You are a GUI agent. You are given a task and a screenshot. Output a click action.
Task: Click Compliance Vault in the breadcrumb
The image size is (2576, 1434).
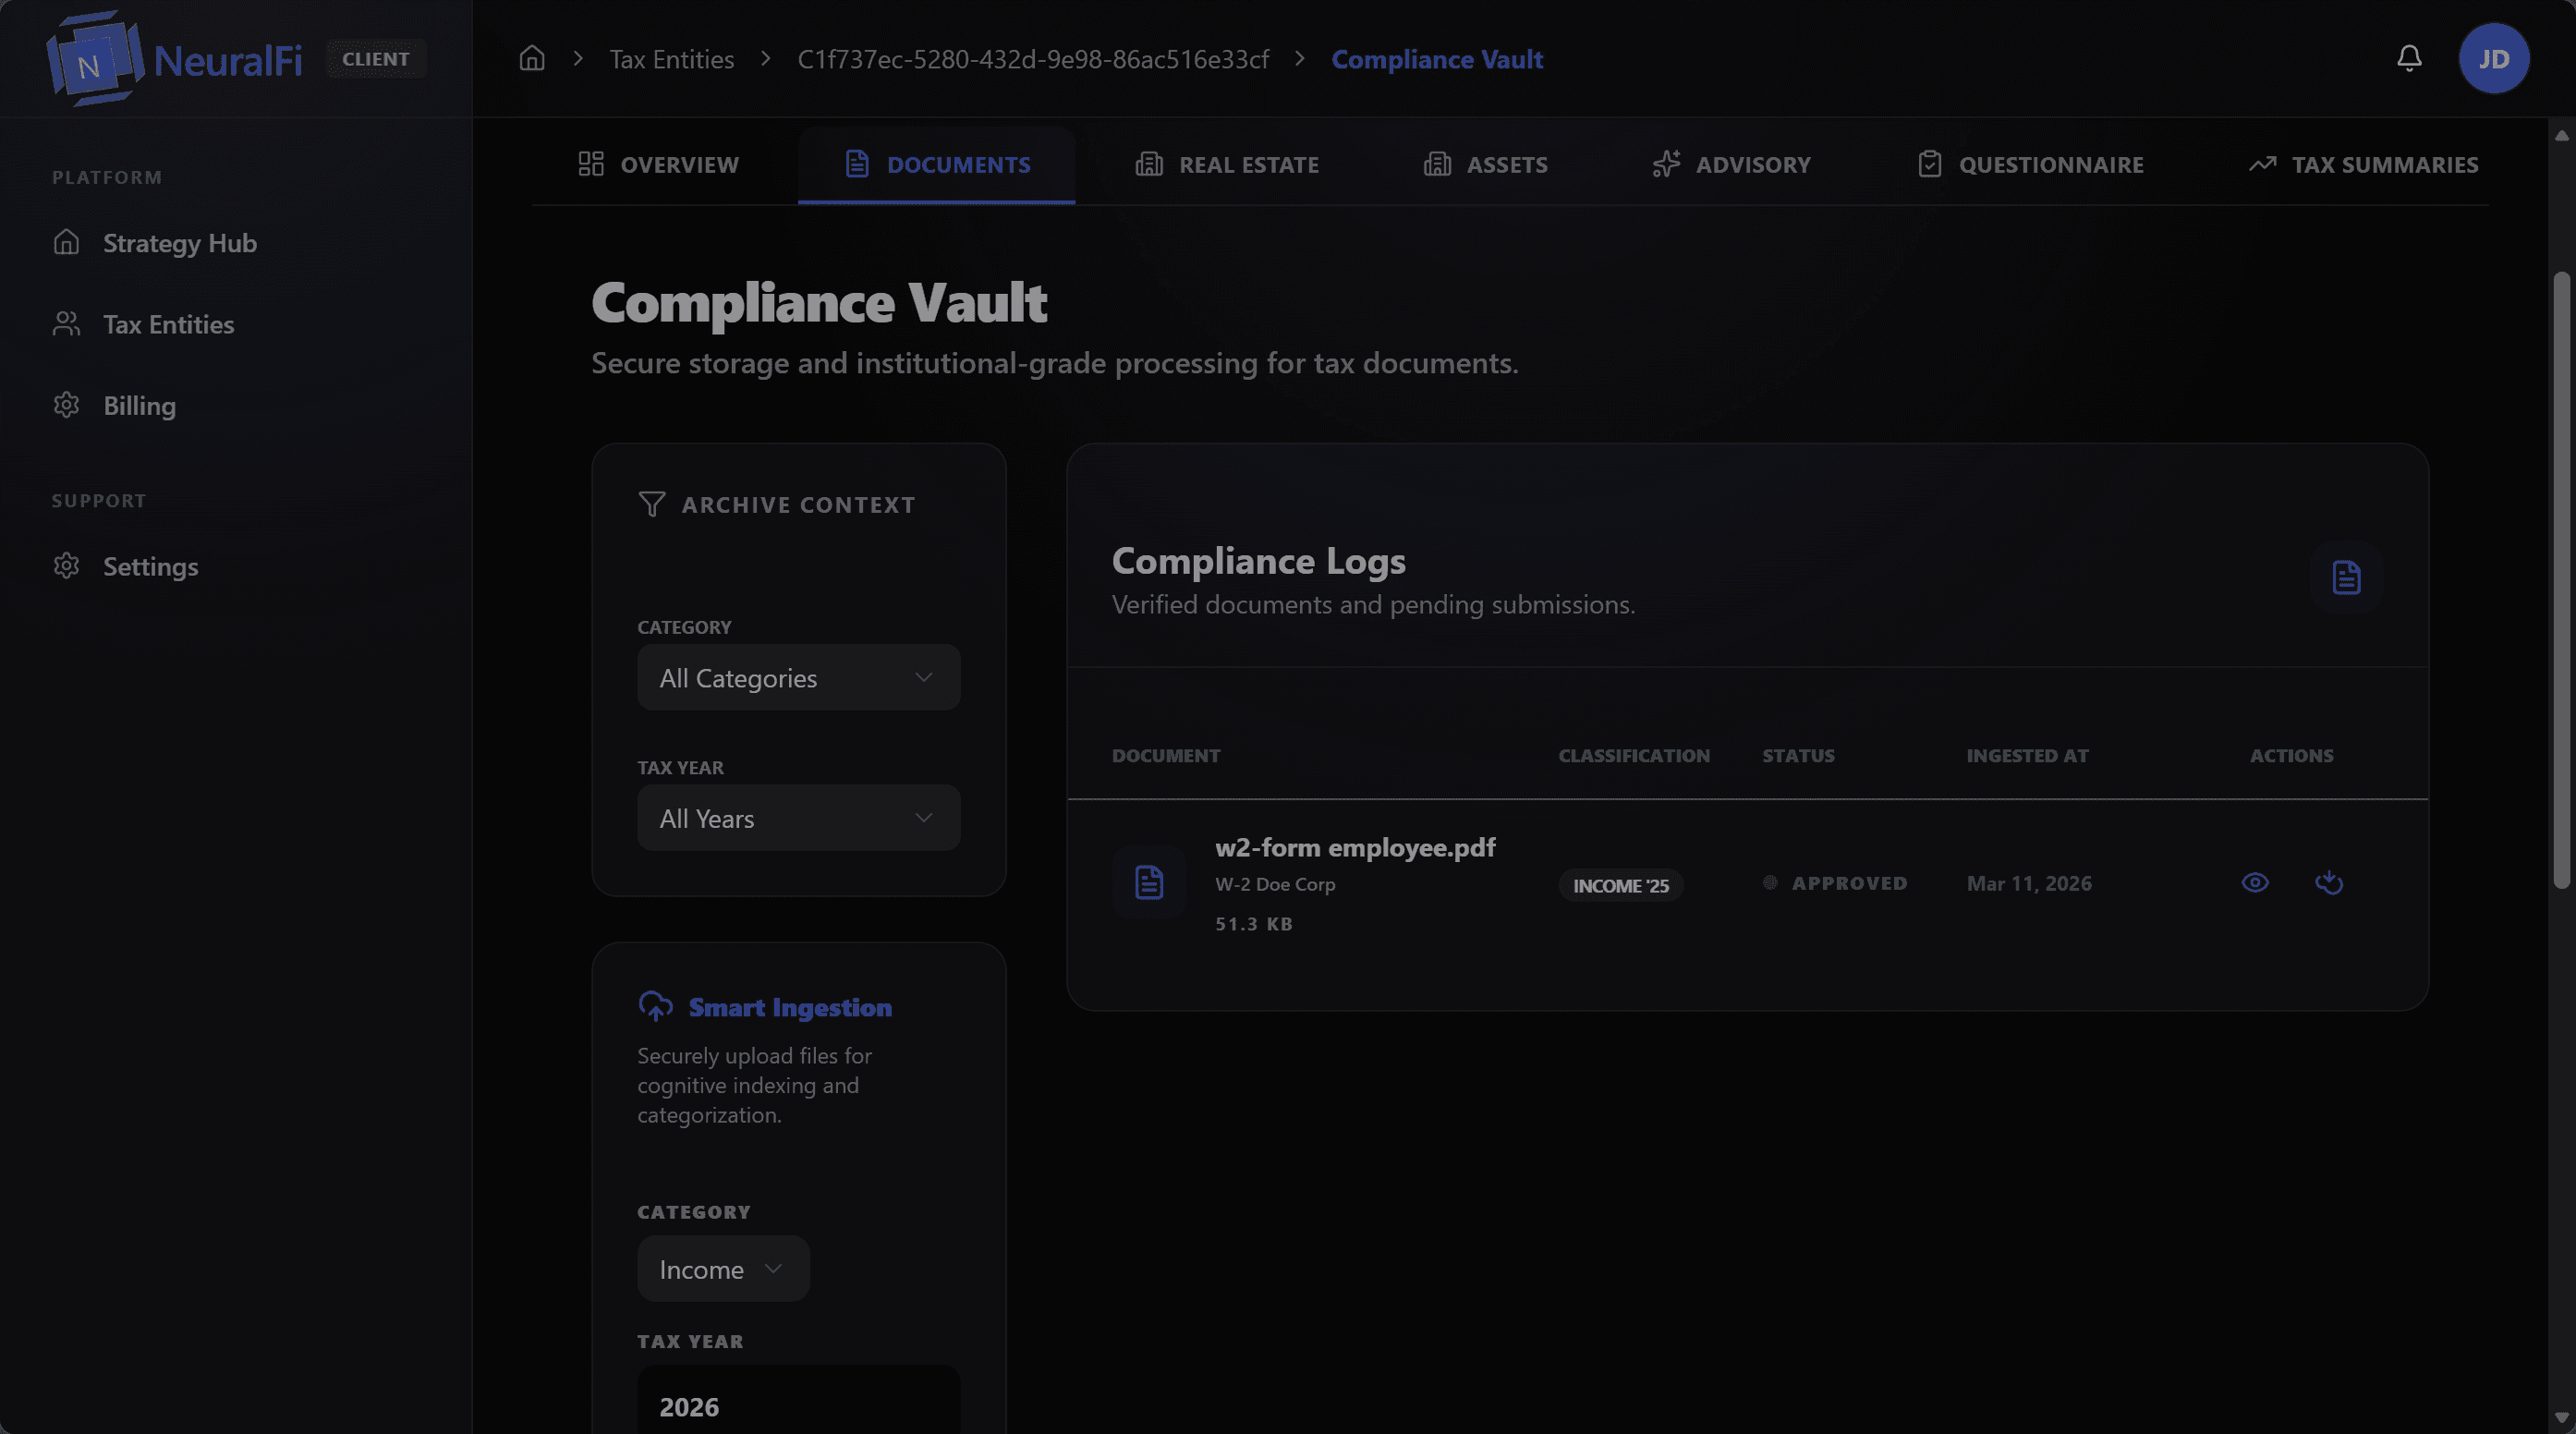(1437, 59)
